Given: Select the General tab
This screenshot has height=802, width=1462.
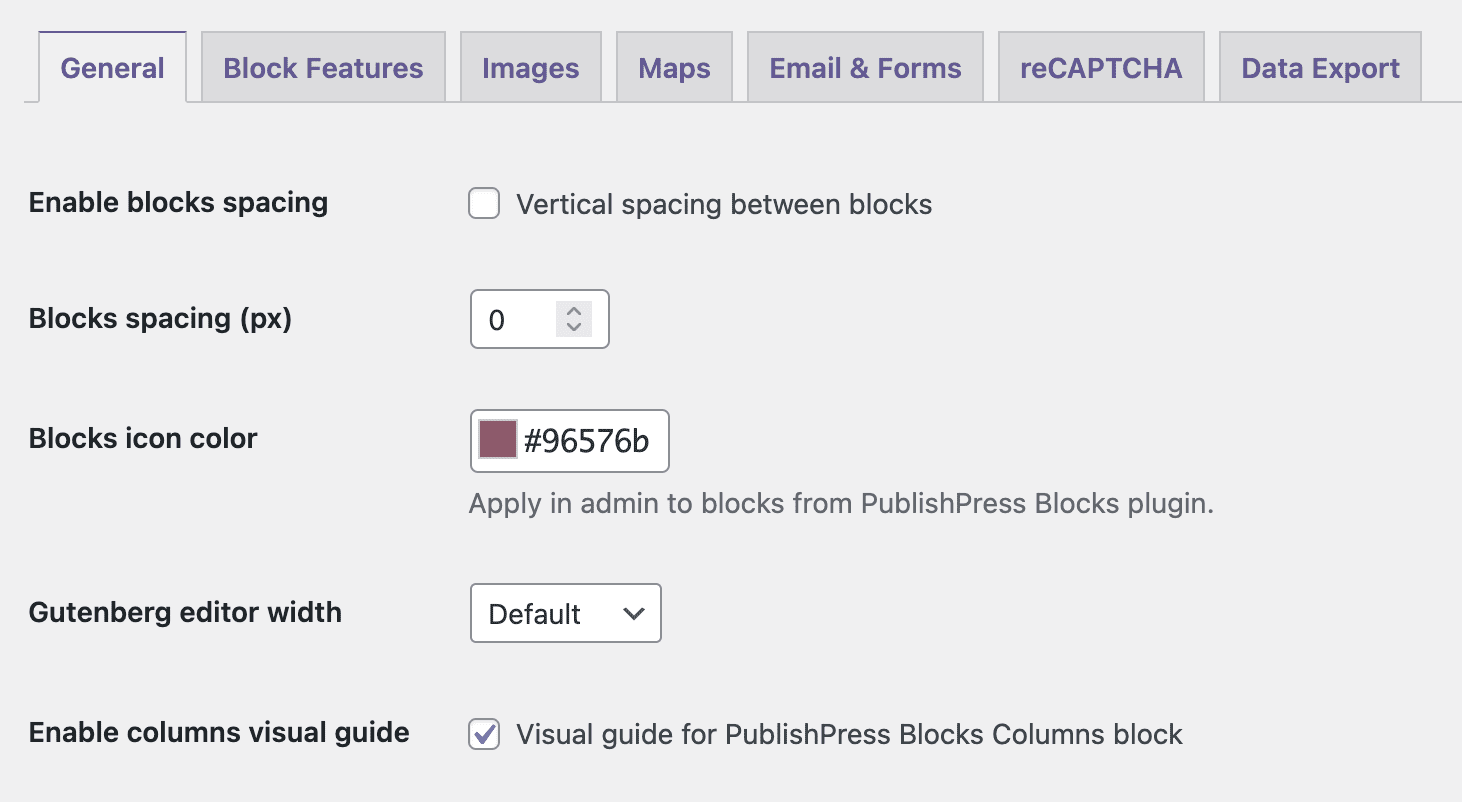Looking at the screenshot, I should click(112, 68).
